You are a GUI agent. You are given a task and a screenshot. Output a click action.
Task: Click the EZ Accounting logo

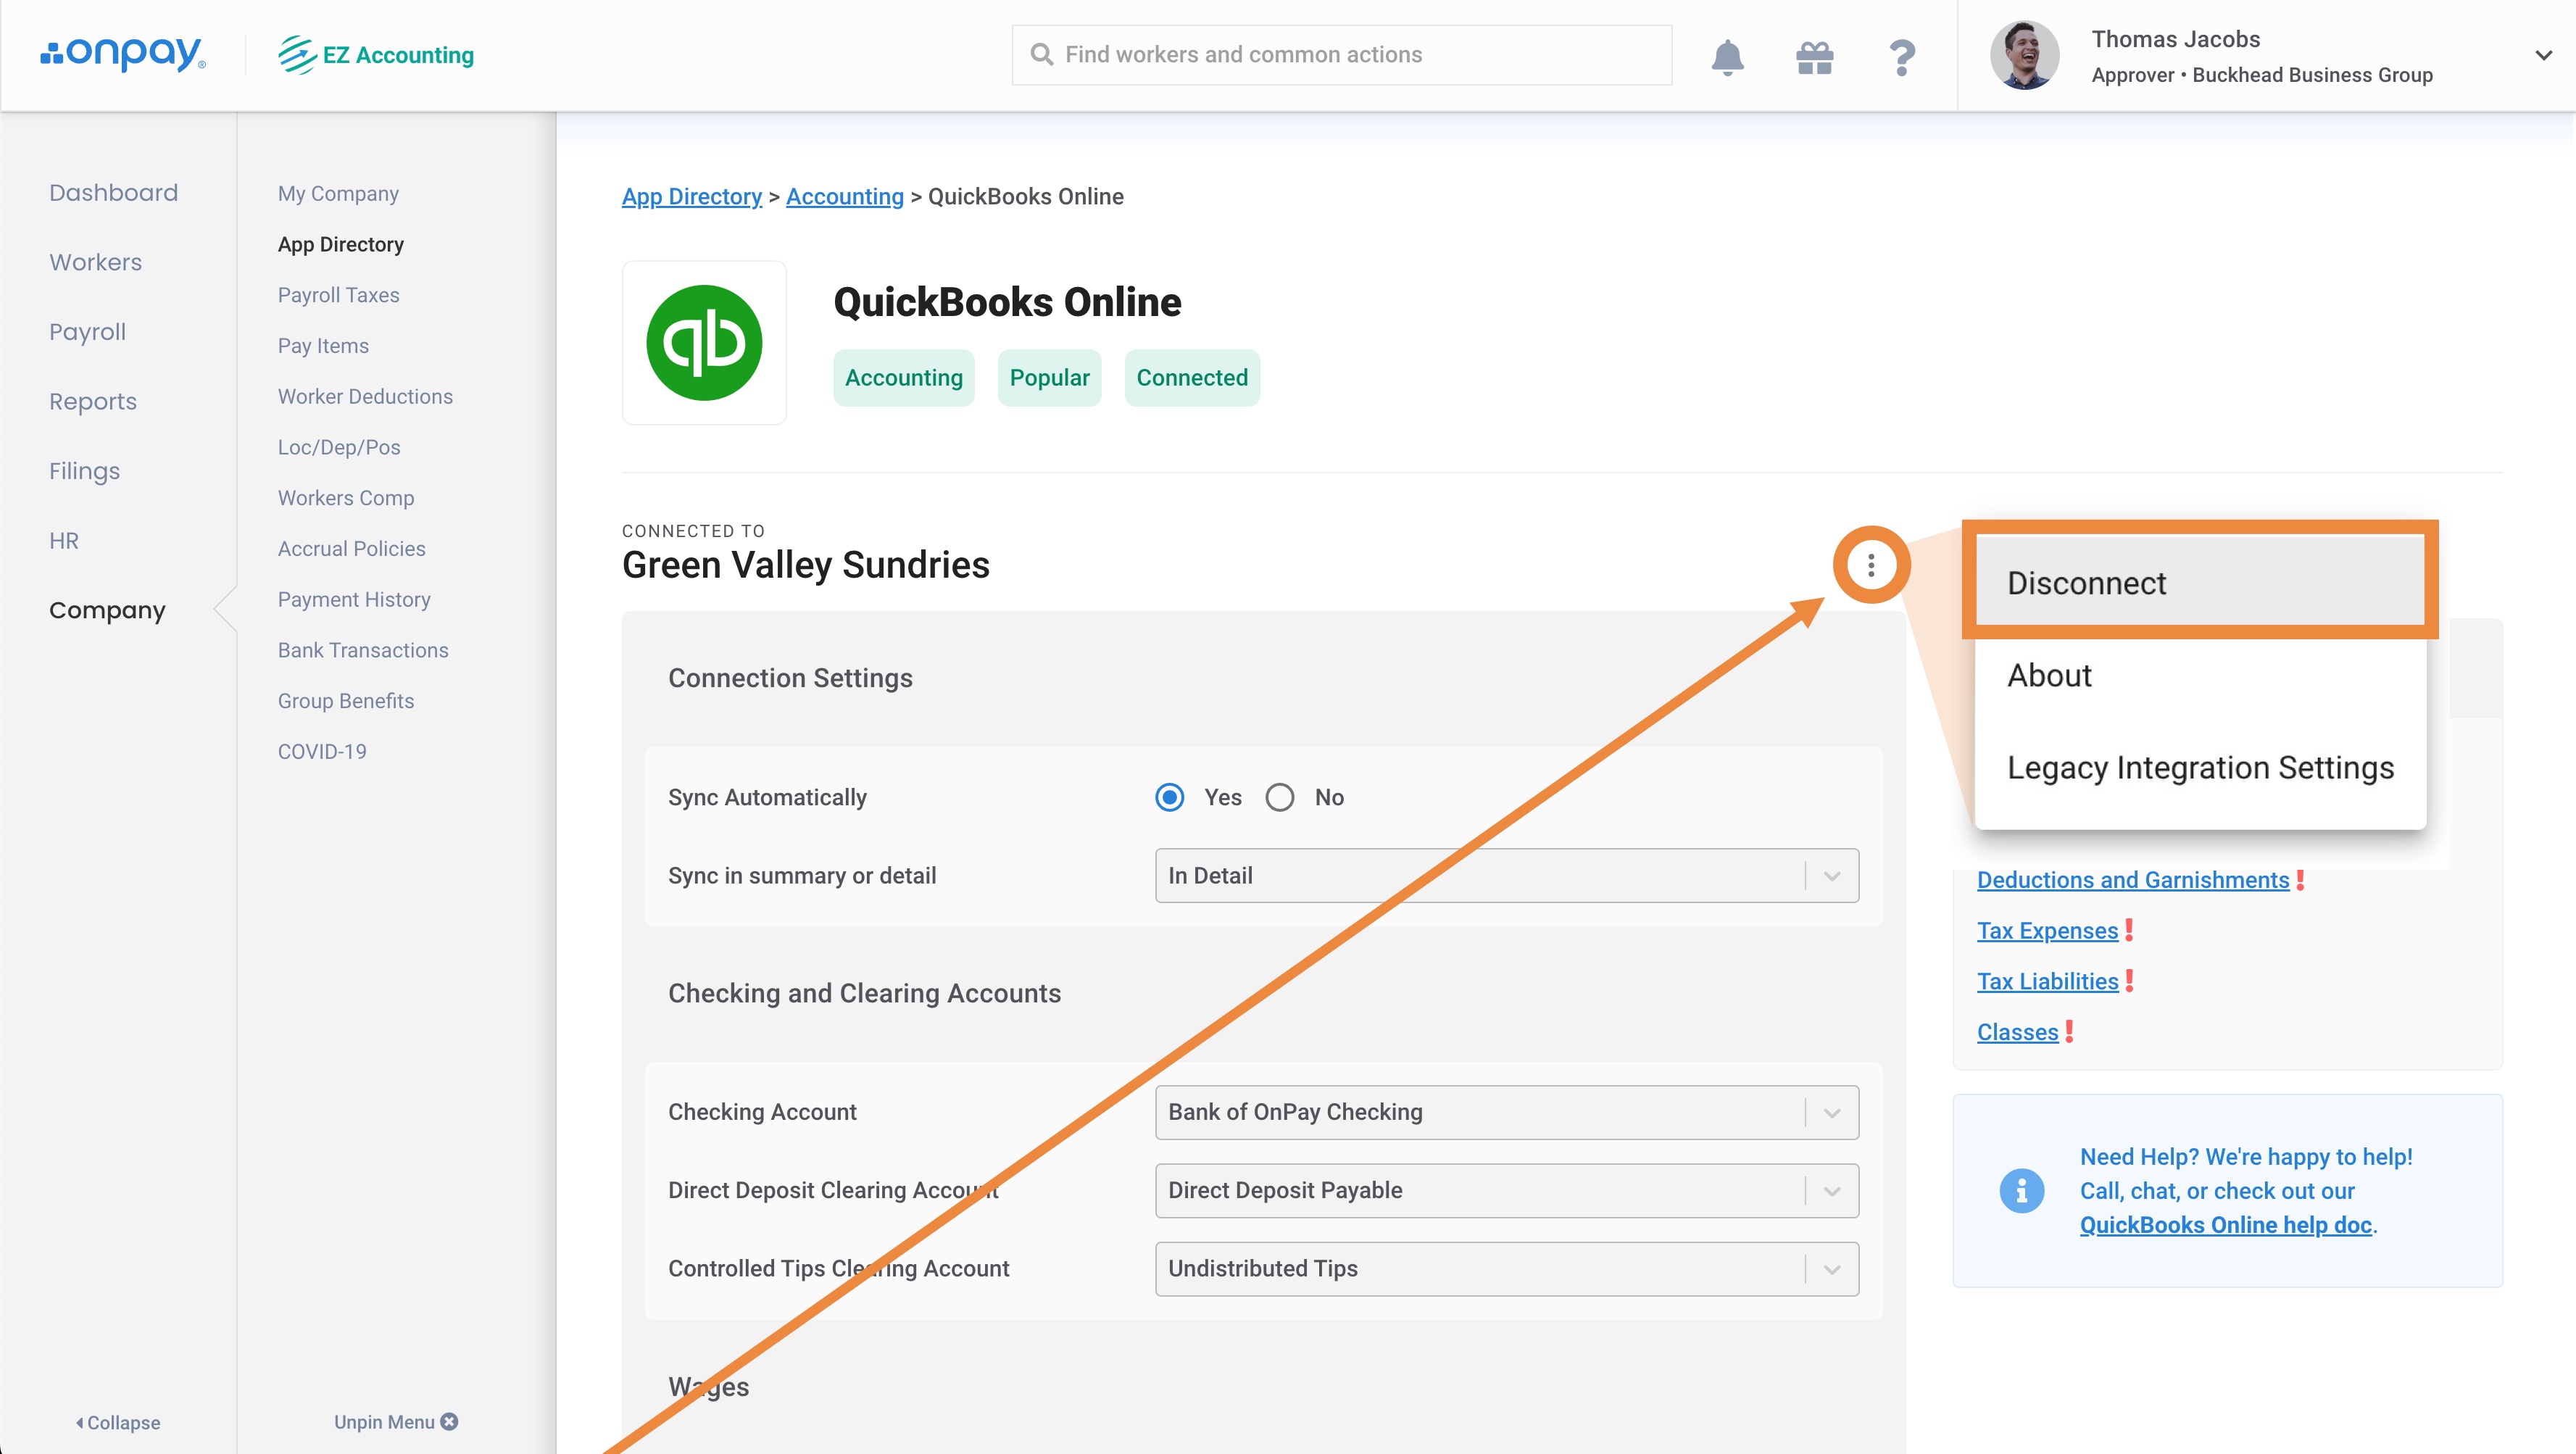pyautogui.click(x=376, y=55)
